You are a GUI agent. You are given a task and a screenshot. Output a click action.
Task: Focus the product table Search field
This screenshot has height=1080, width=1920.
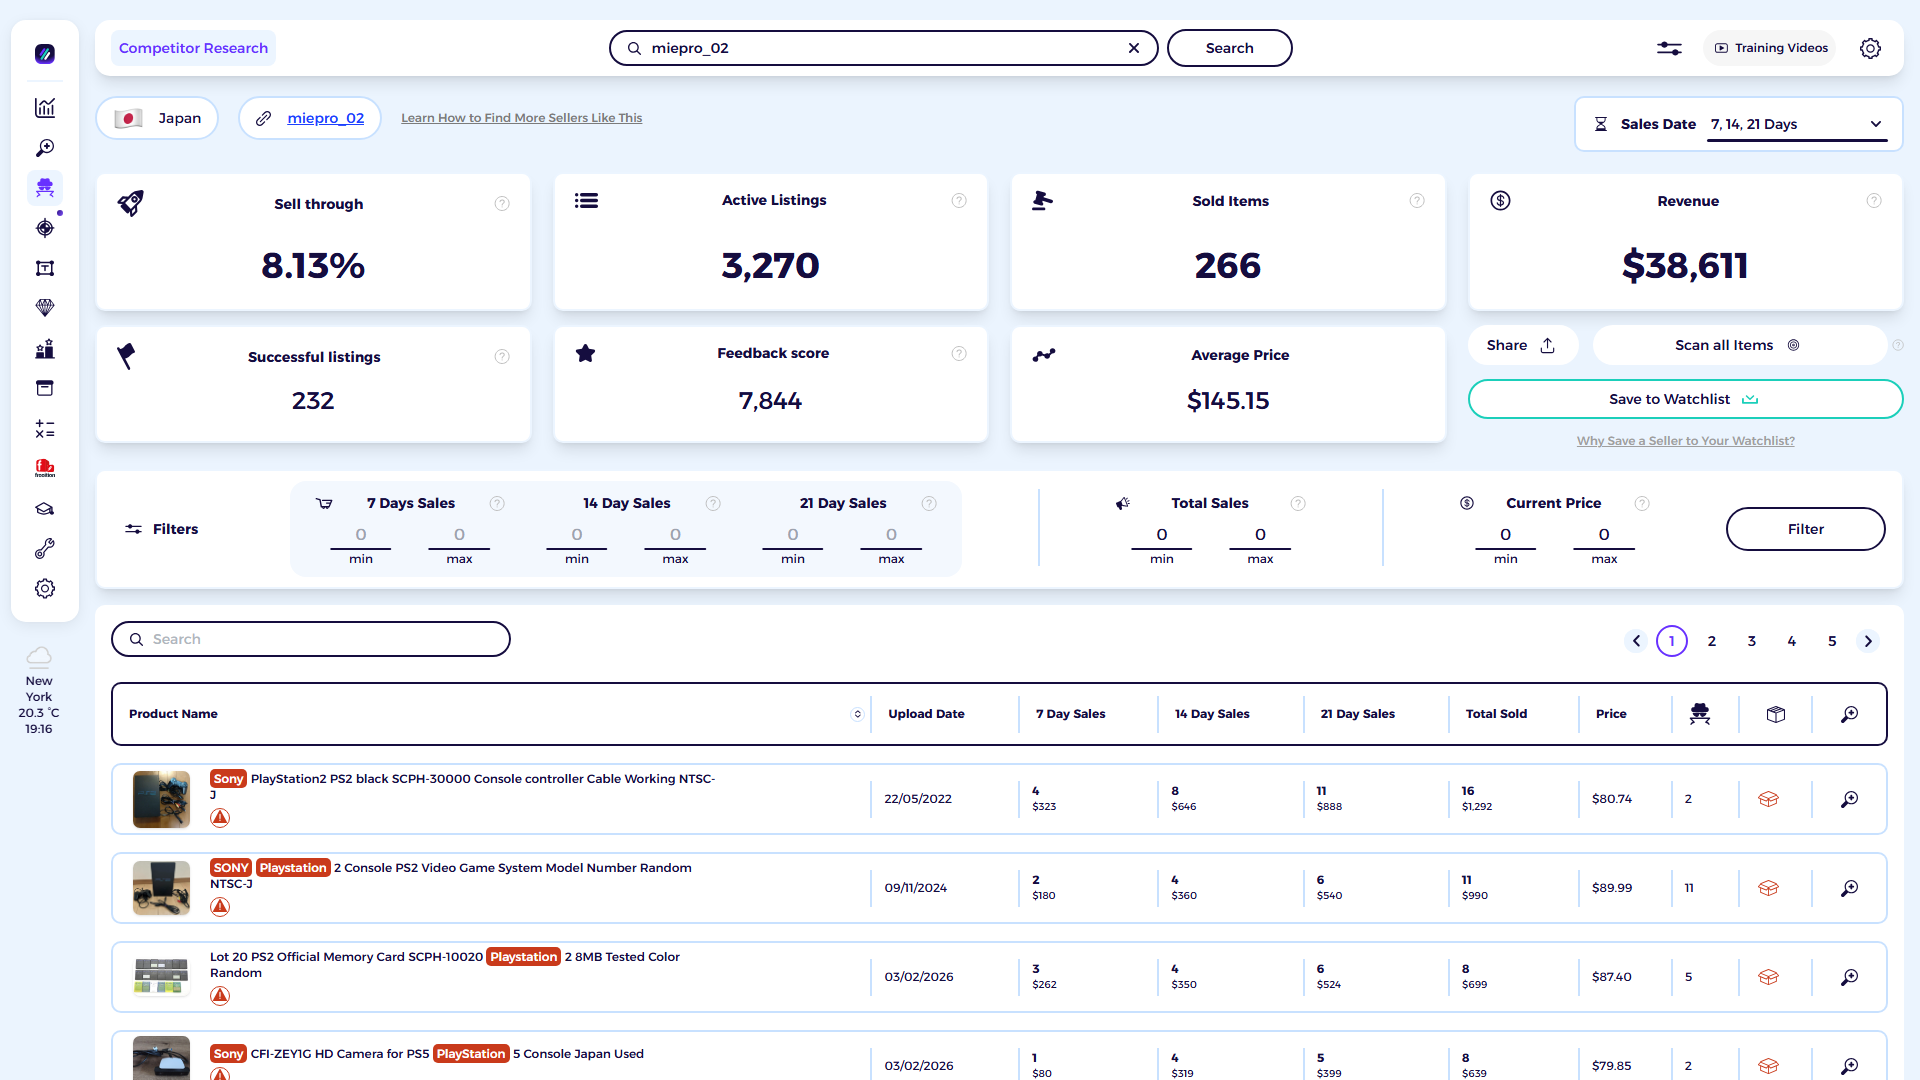(x=311, y=639)
